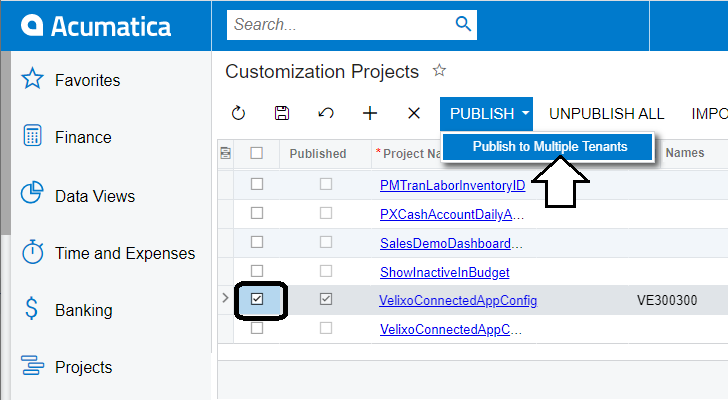Open the Banking workspace

[x=67, y=310]
